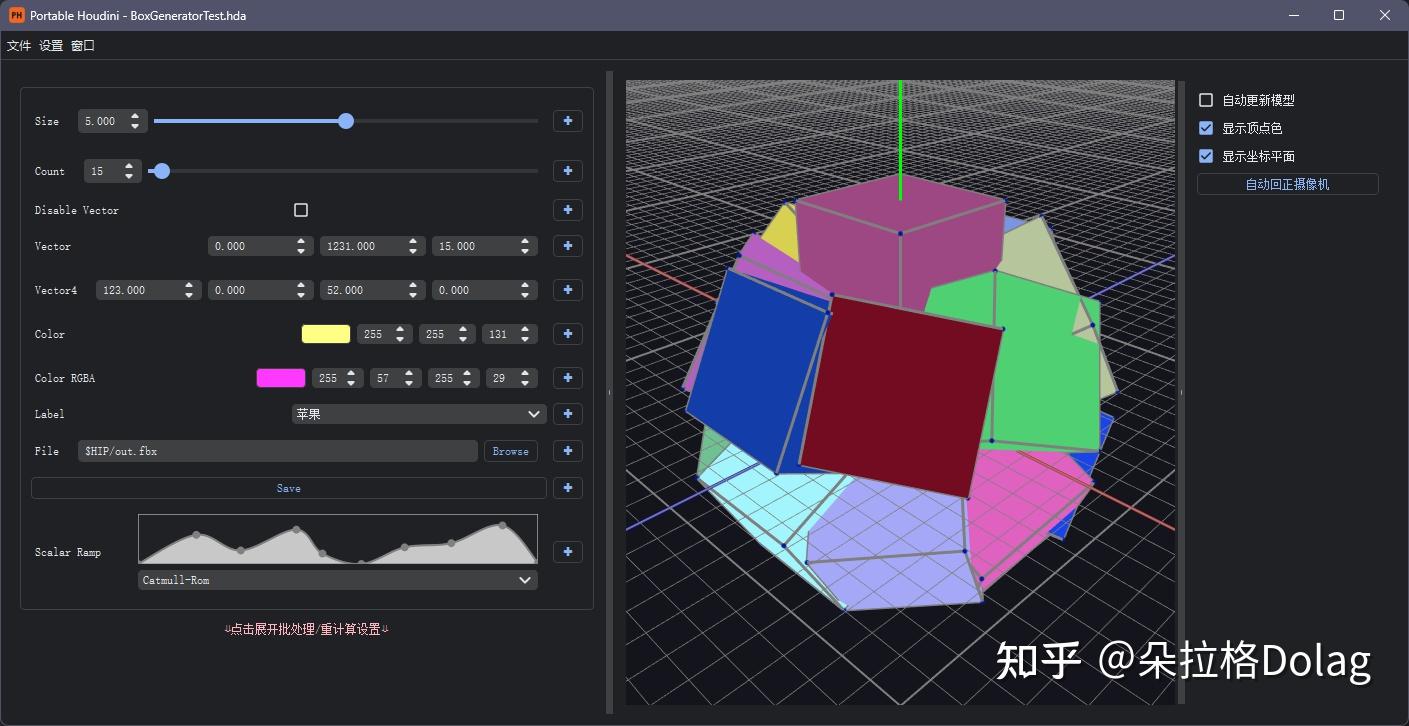Click the plus icon next to Disable Vector
The width and height of the screenshot is (1409, 726).
click(567, 210)
